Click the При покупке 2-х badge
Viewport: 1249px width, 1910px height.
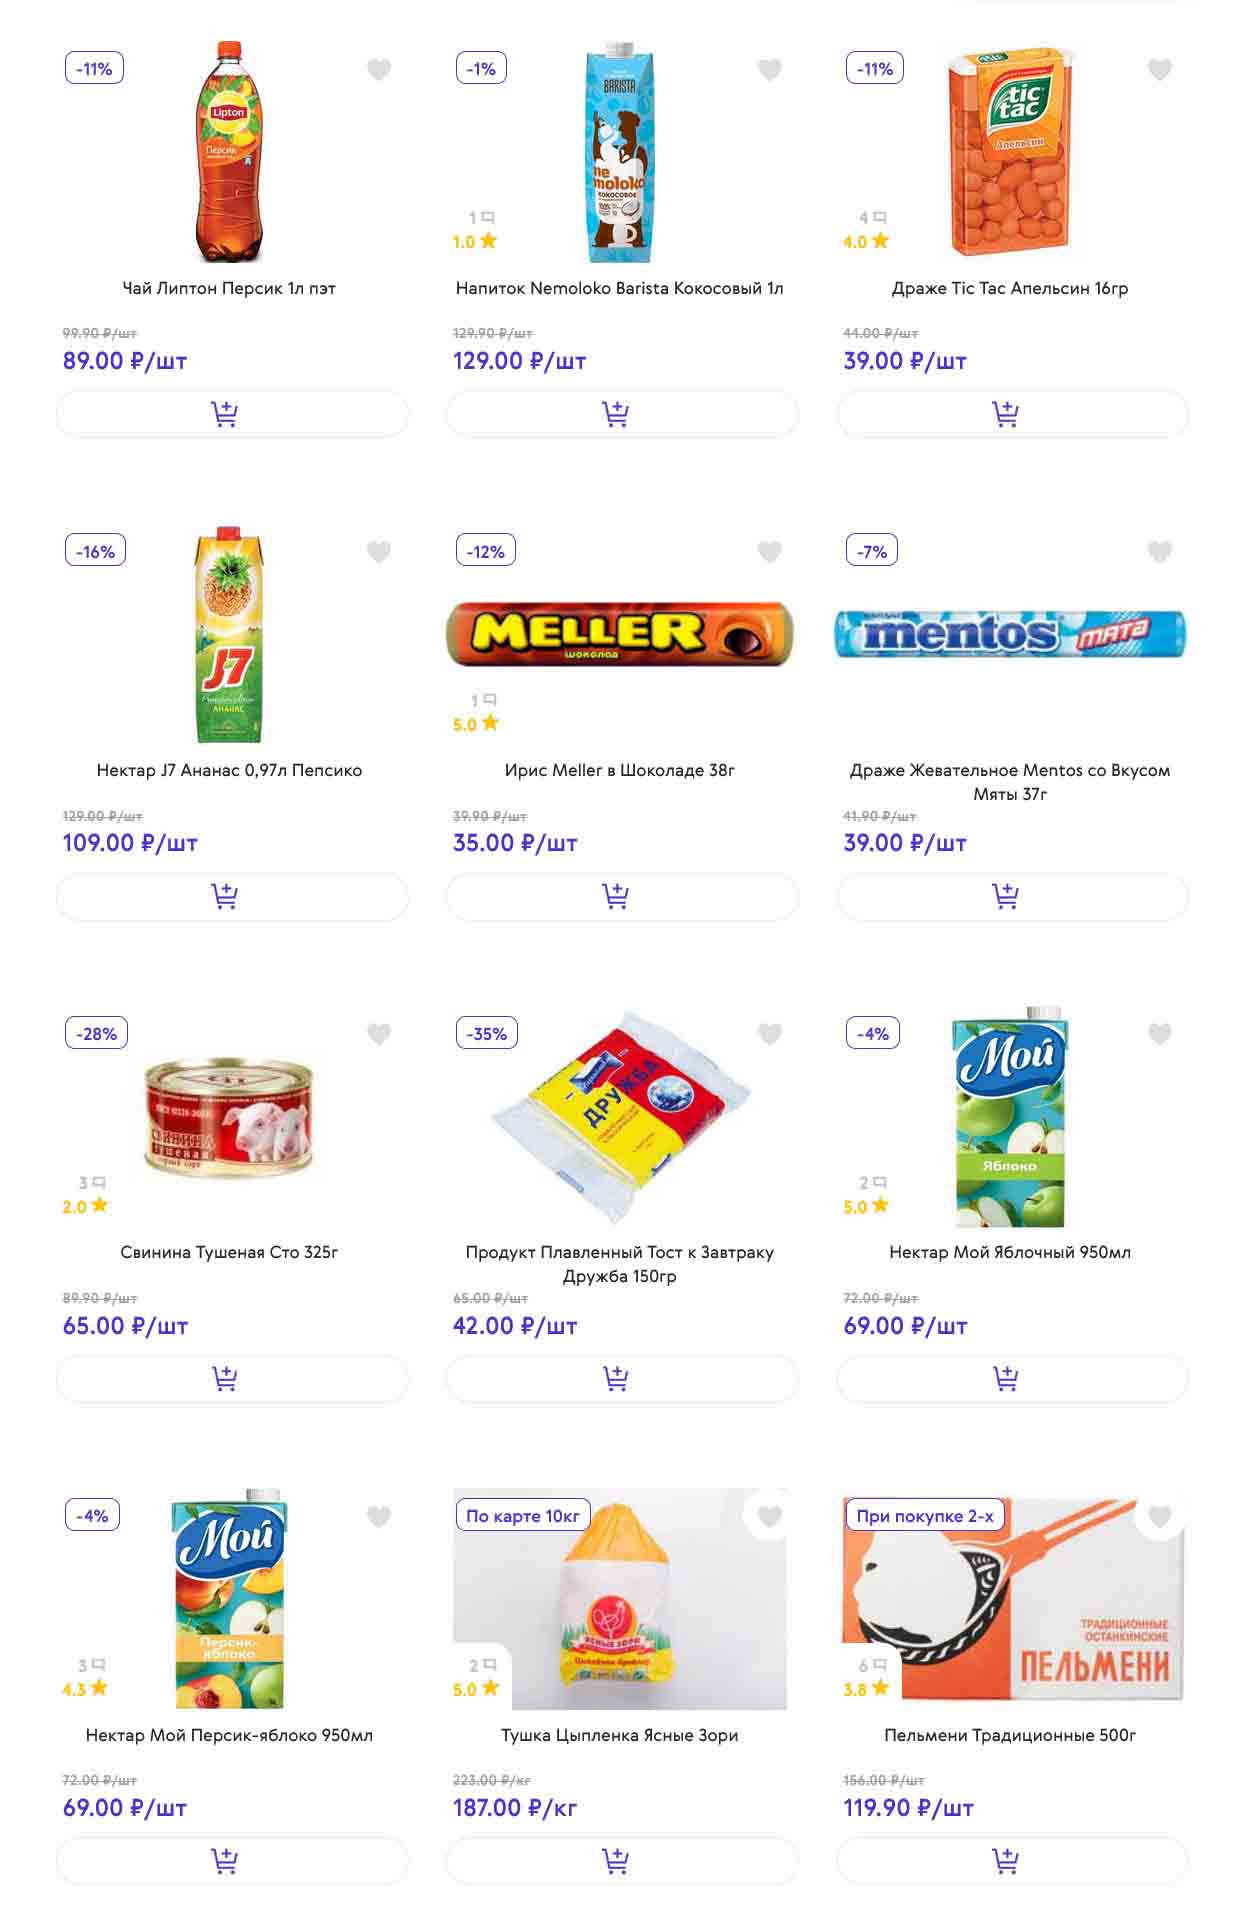coord(925,1516)
